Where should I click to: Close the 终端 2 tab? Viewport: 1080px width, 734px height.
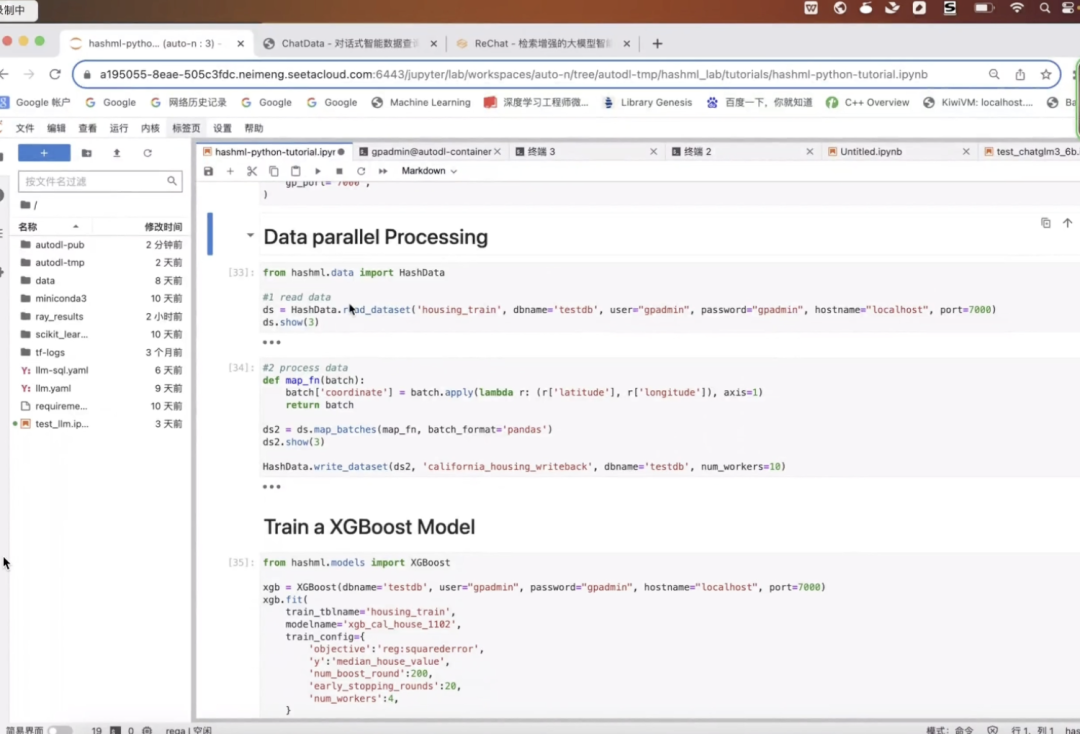tap(809, 152)
